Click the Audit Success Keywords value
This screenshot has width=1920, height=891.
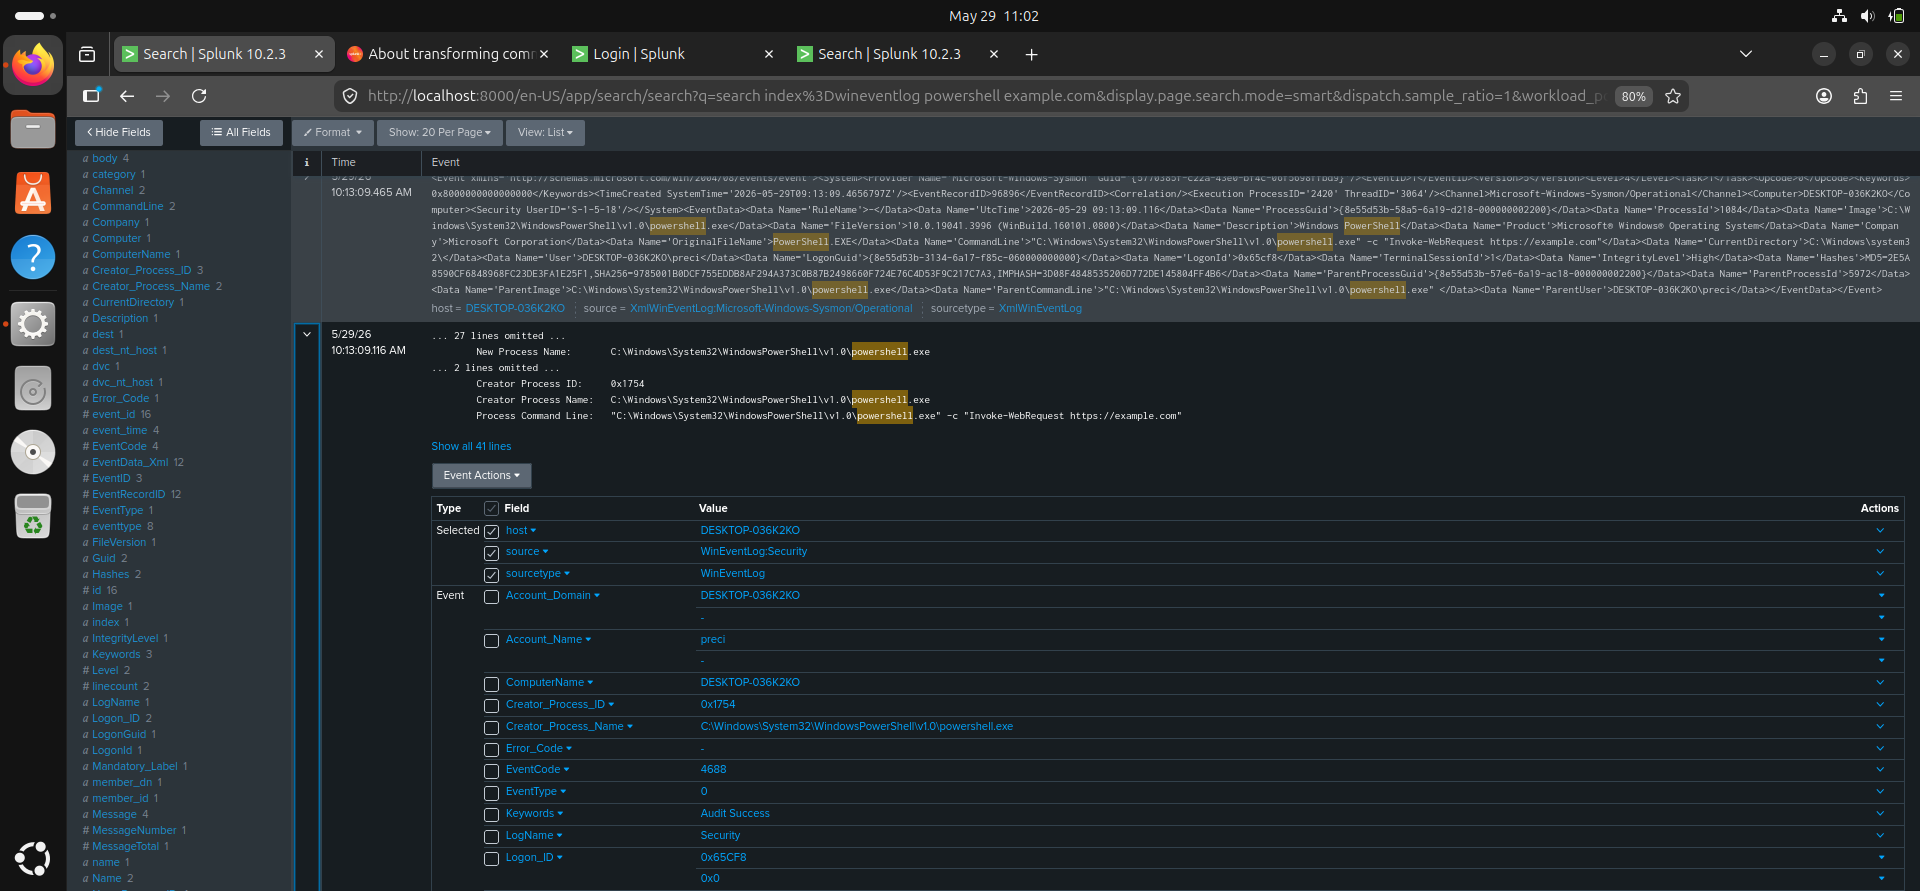(735, 814)
